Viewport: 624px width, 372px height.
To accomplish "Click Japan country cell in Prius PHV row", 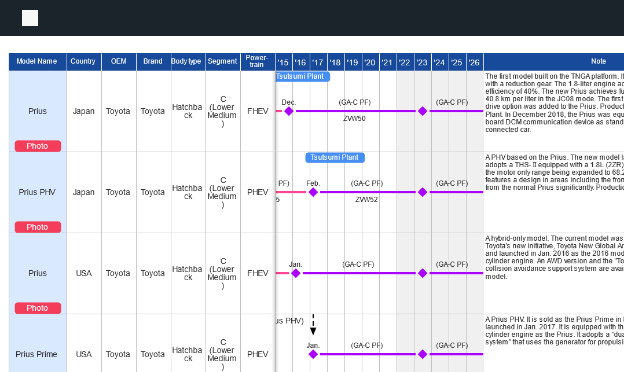I will point(84,192).
